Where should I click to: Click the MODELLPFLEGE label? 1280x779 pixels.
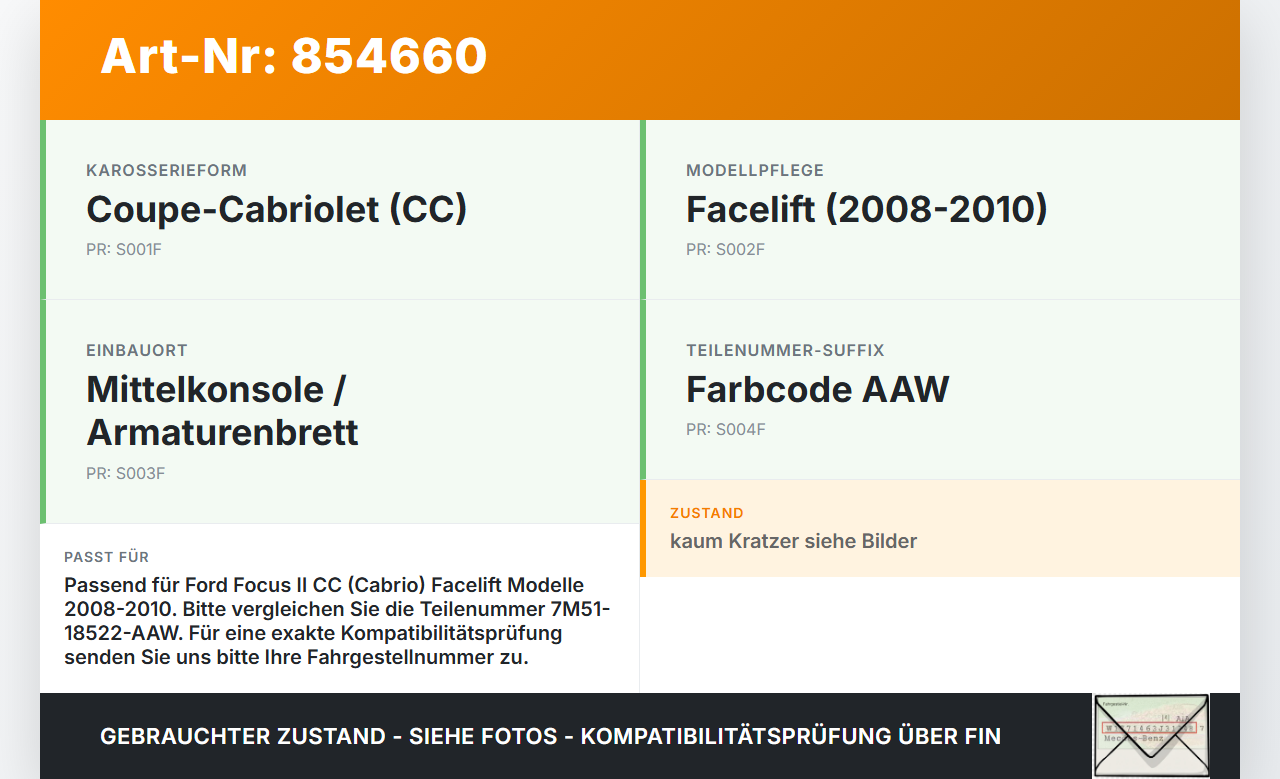click(x=755, y=170)
